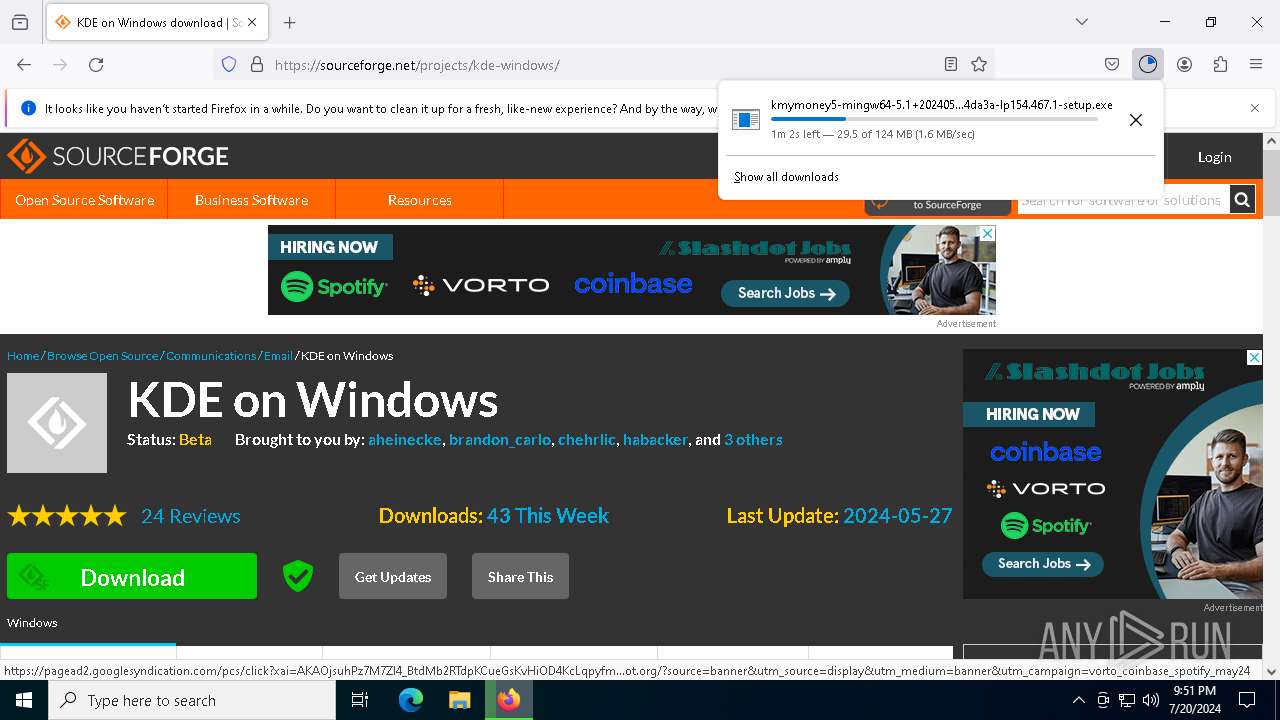The width and height of the screenshot is (1280, 720).
Task: Close the top banner advertisement
Action: 987,233
